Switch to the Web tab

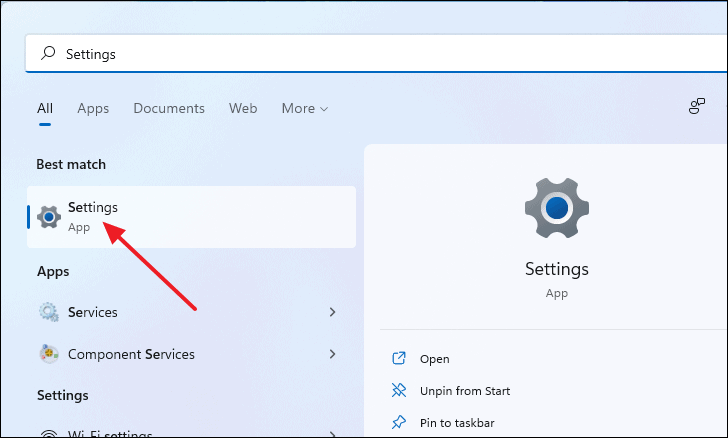tap(243, 108)
